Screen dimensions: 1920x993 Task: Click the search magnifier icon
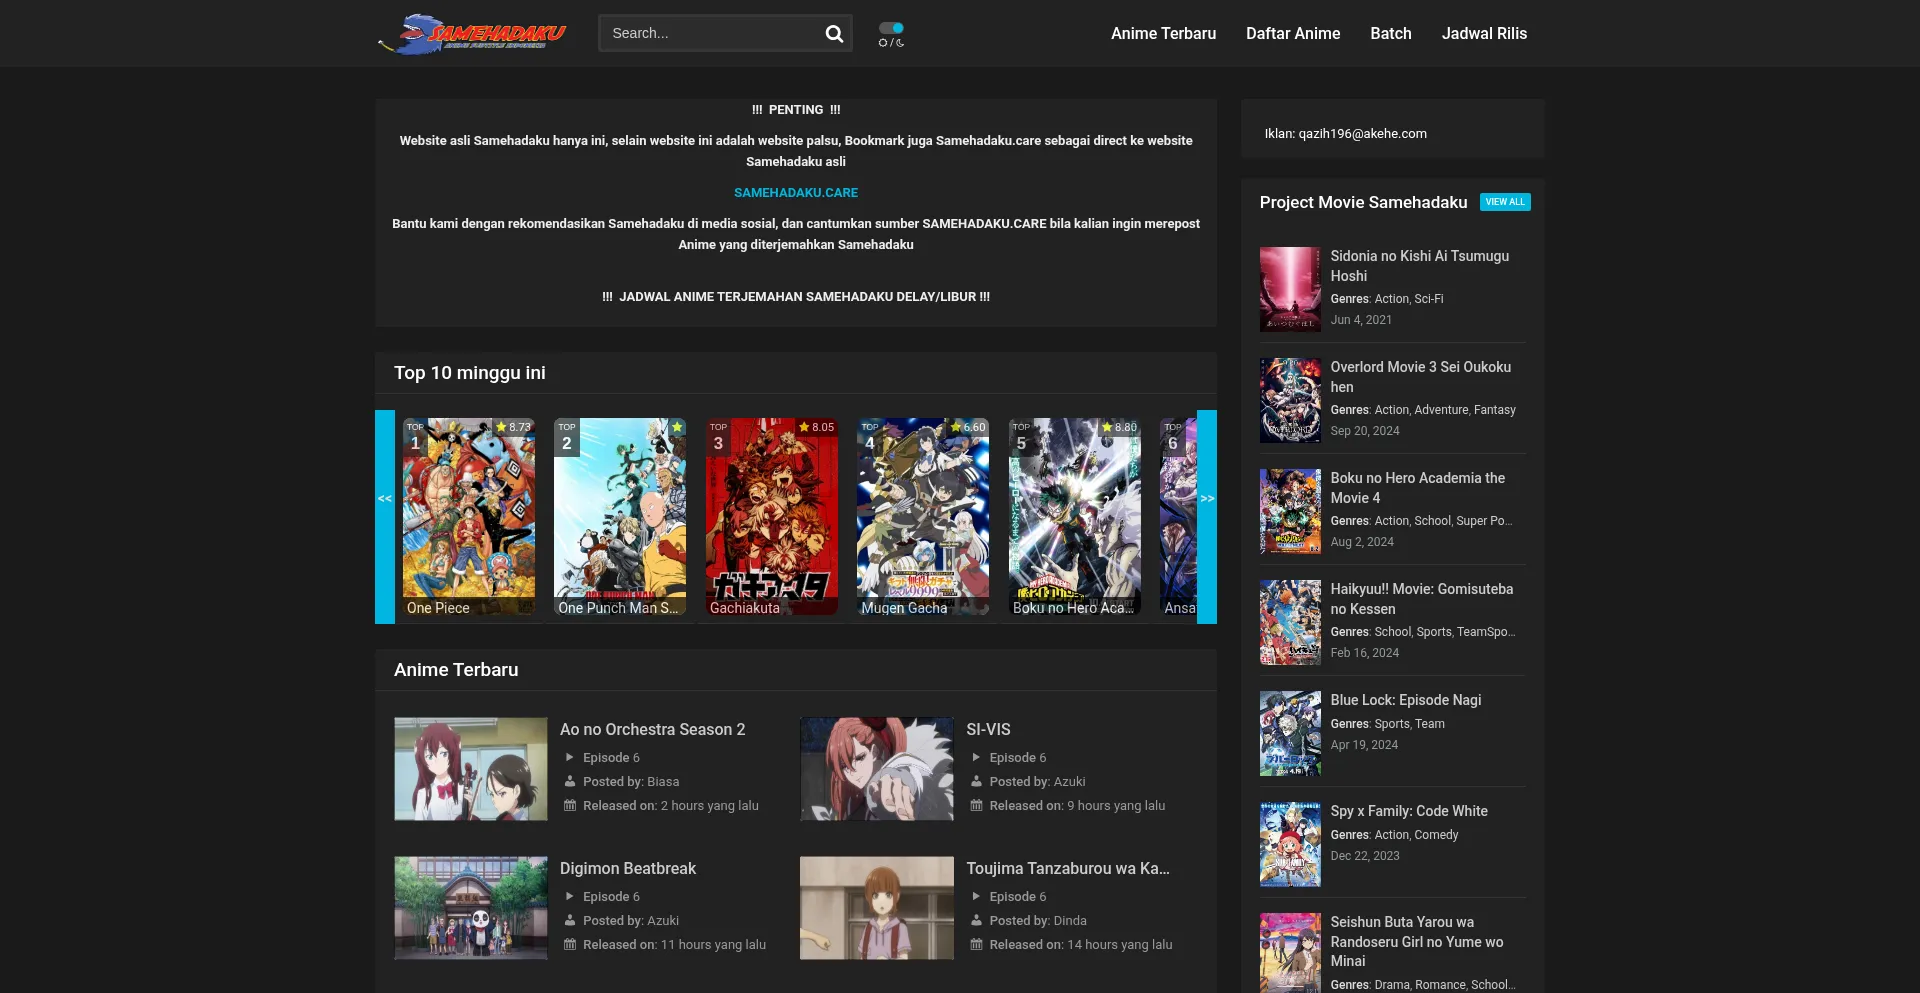tap(833, 34)
